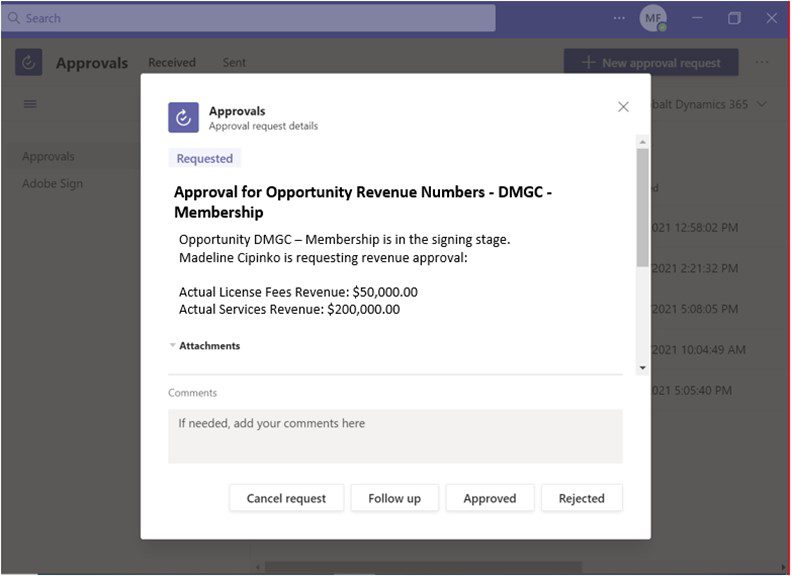
Task: Click into the comments text box
Action: coord(395,436)
